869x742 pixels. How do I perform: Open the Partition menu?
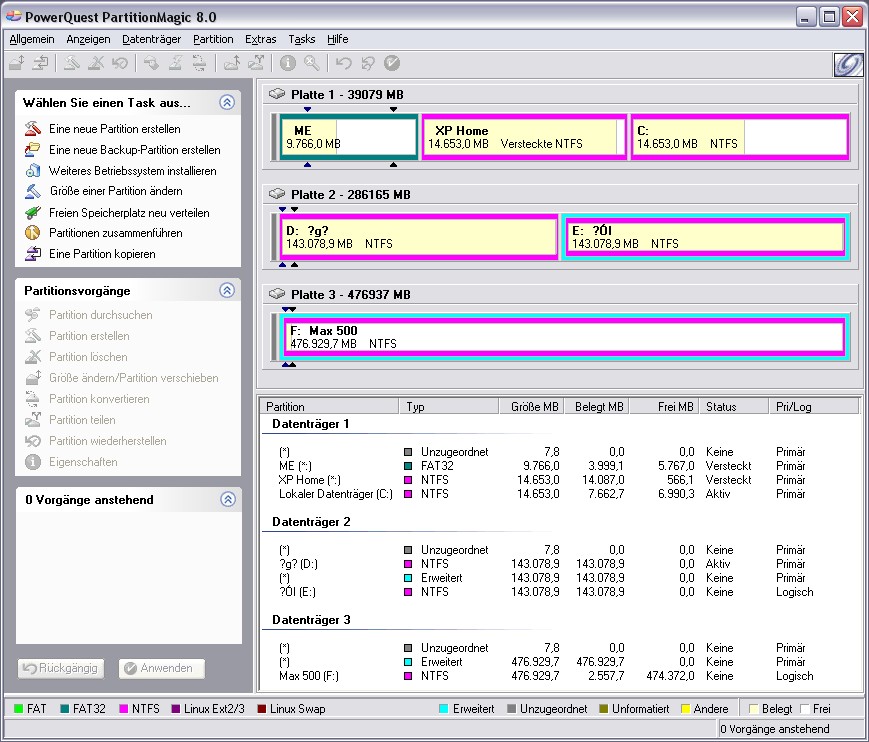click(213, 39)
